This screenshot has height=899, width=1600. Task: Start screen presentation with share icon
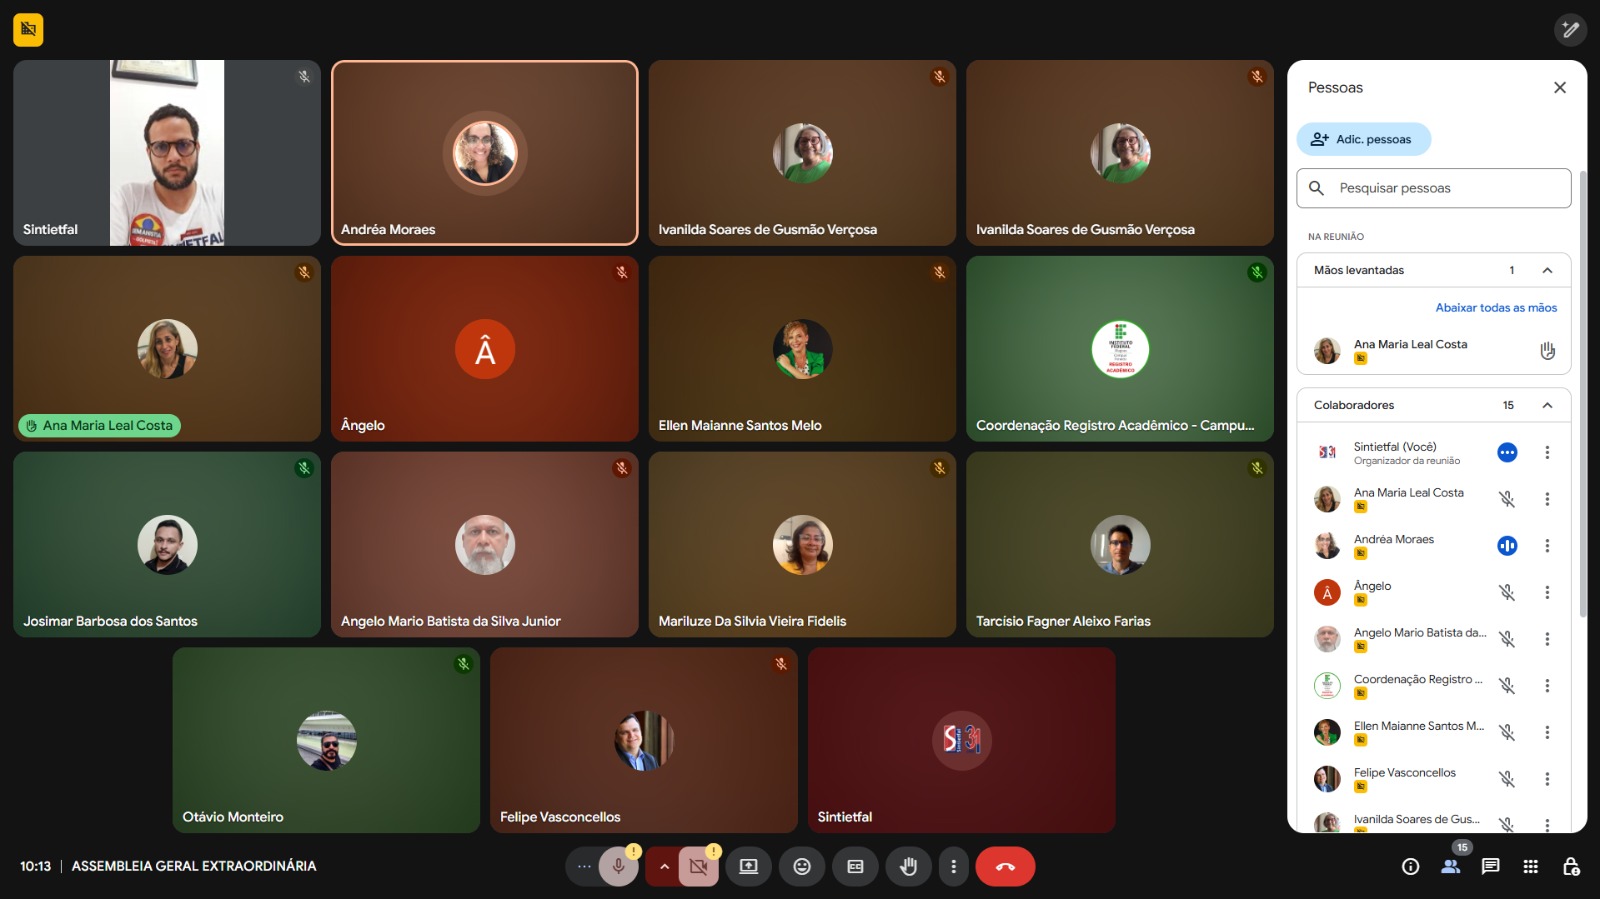point(748,867)
